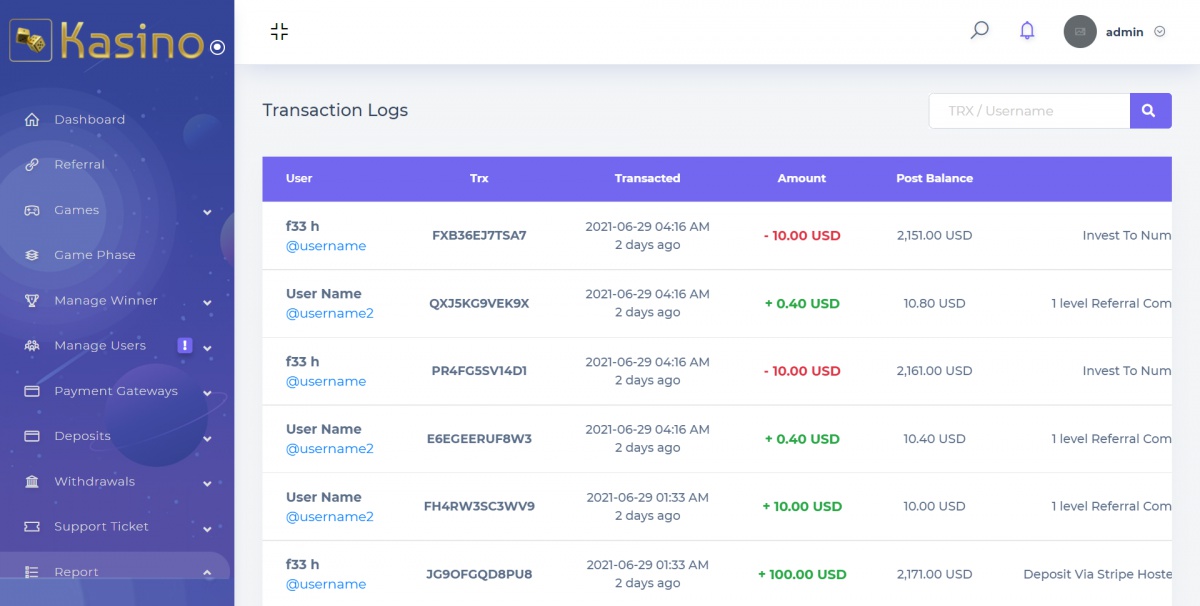Click the Kasino dice logo

pos(32,42)
